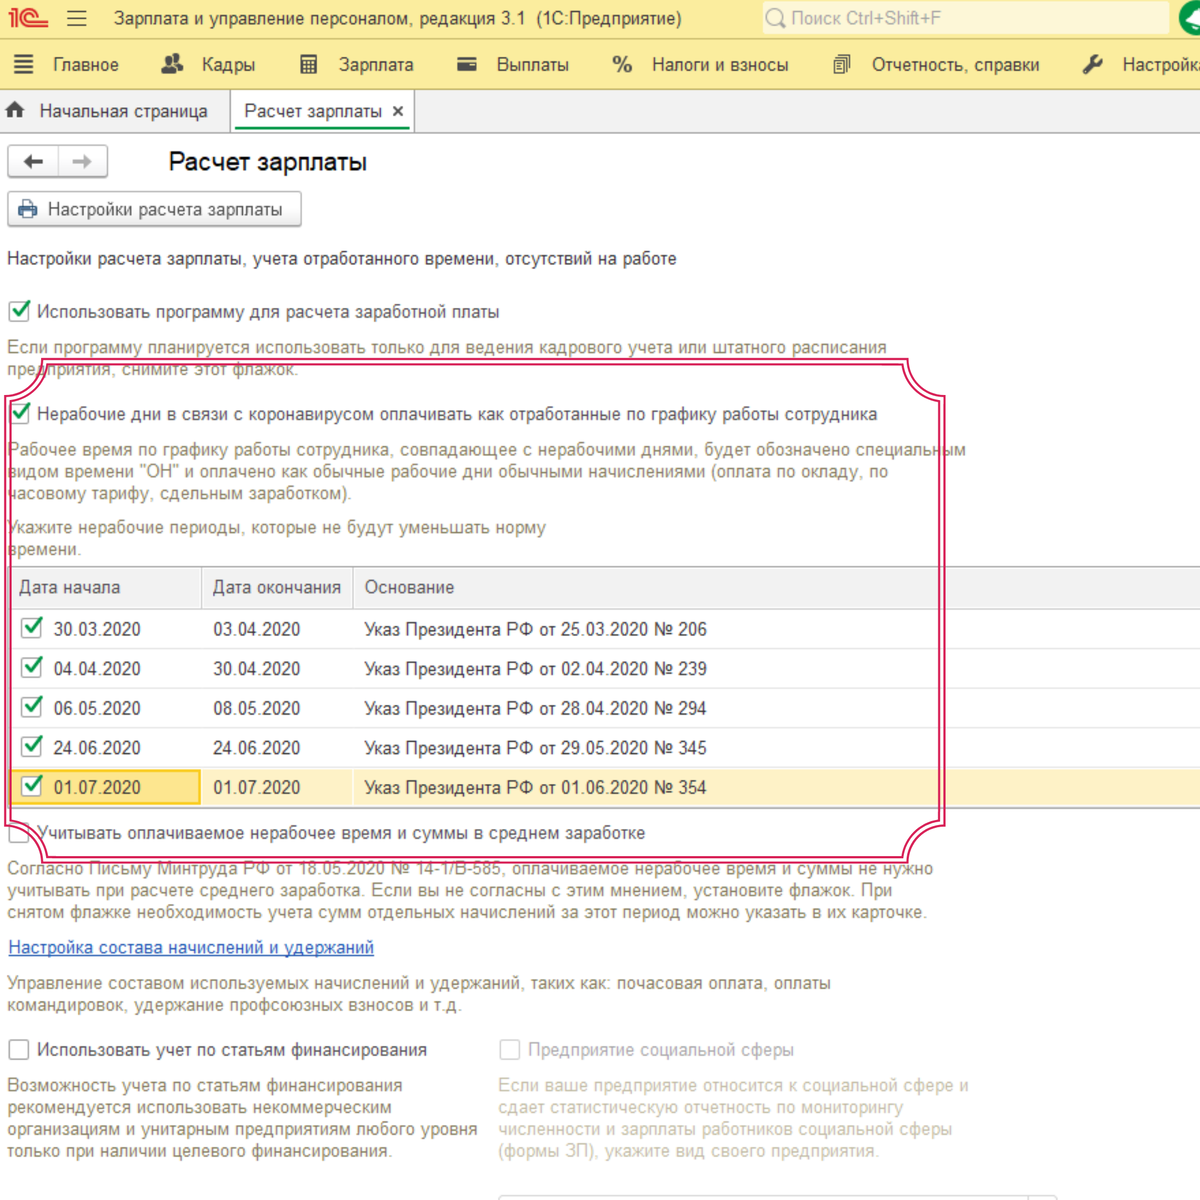Open the Отчетность, справки section
Screen dimensions: 1200x1200
[955, 64]
